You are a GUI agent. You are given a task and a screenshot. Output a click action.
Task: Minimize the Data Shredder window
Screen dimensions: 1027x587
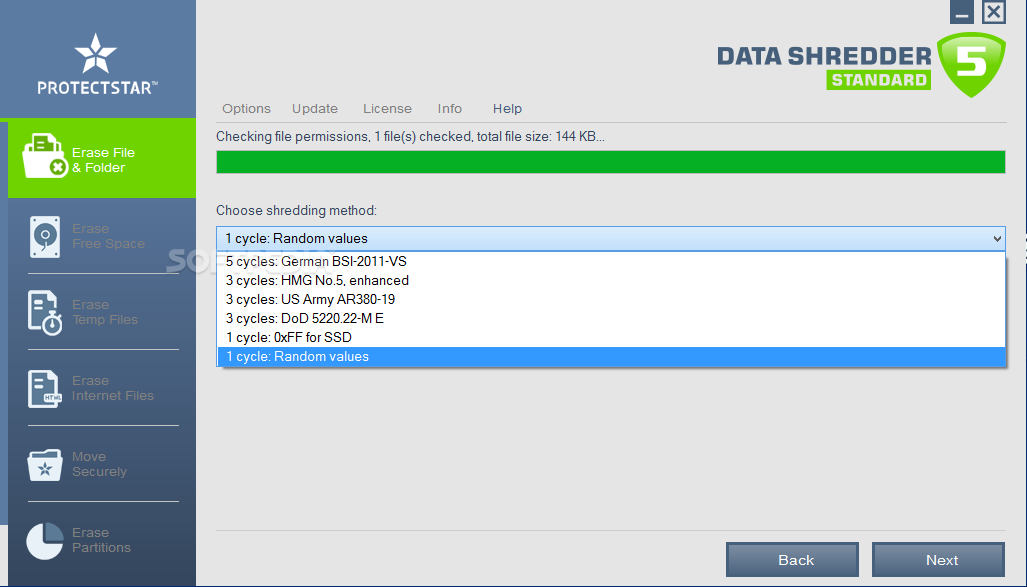click(962, 12)
